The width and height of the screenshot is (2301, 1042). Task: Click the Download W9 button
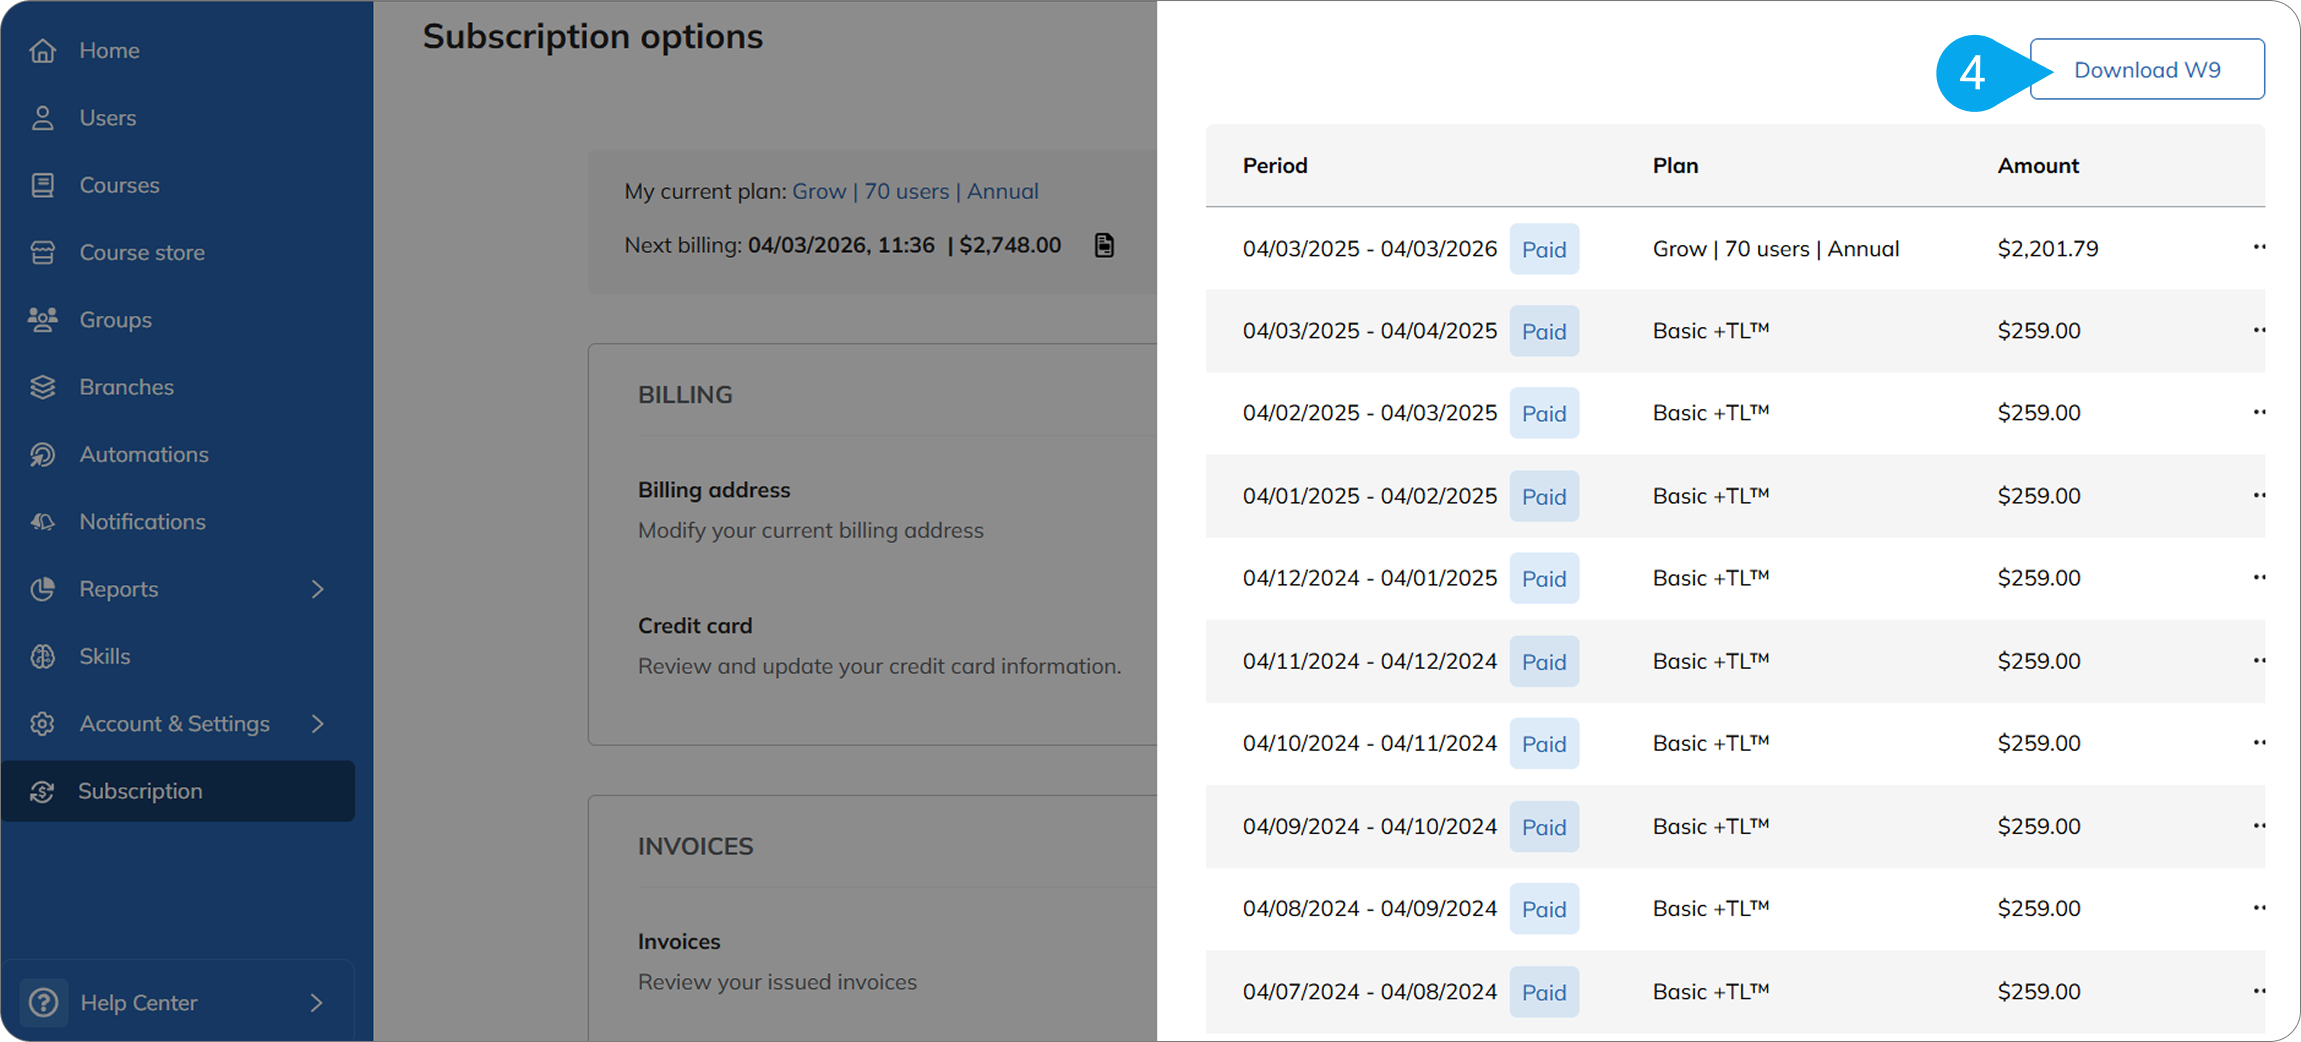(x=2147, y=69)
